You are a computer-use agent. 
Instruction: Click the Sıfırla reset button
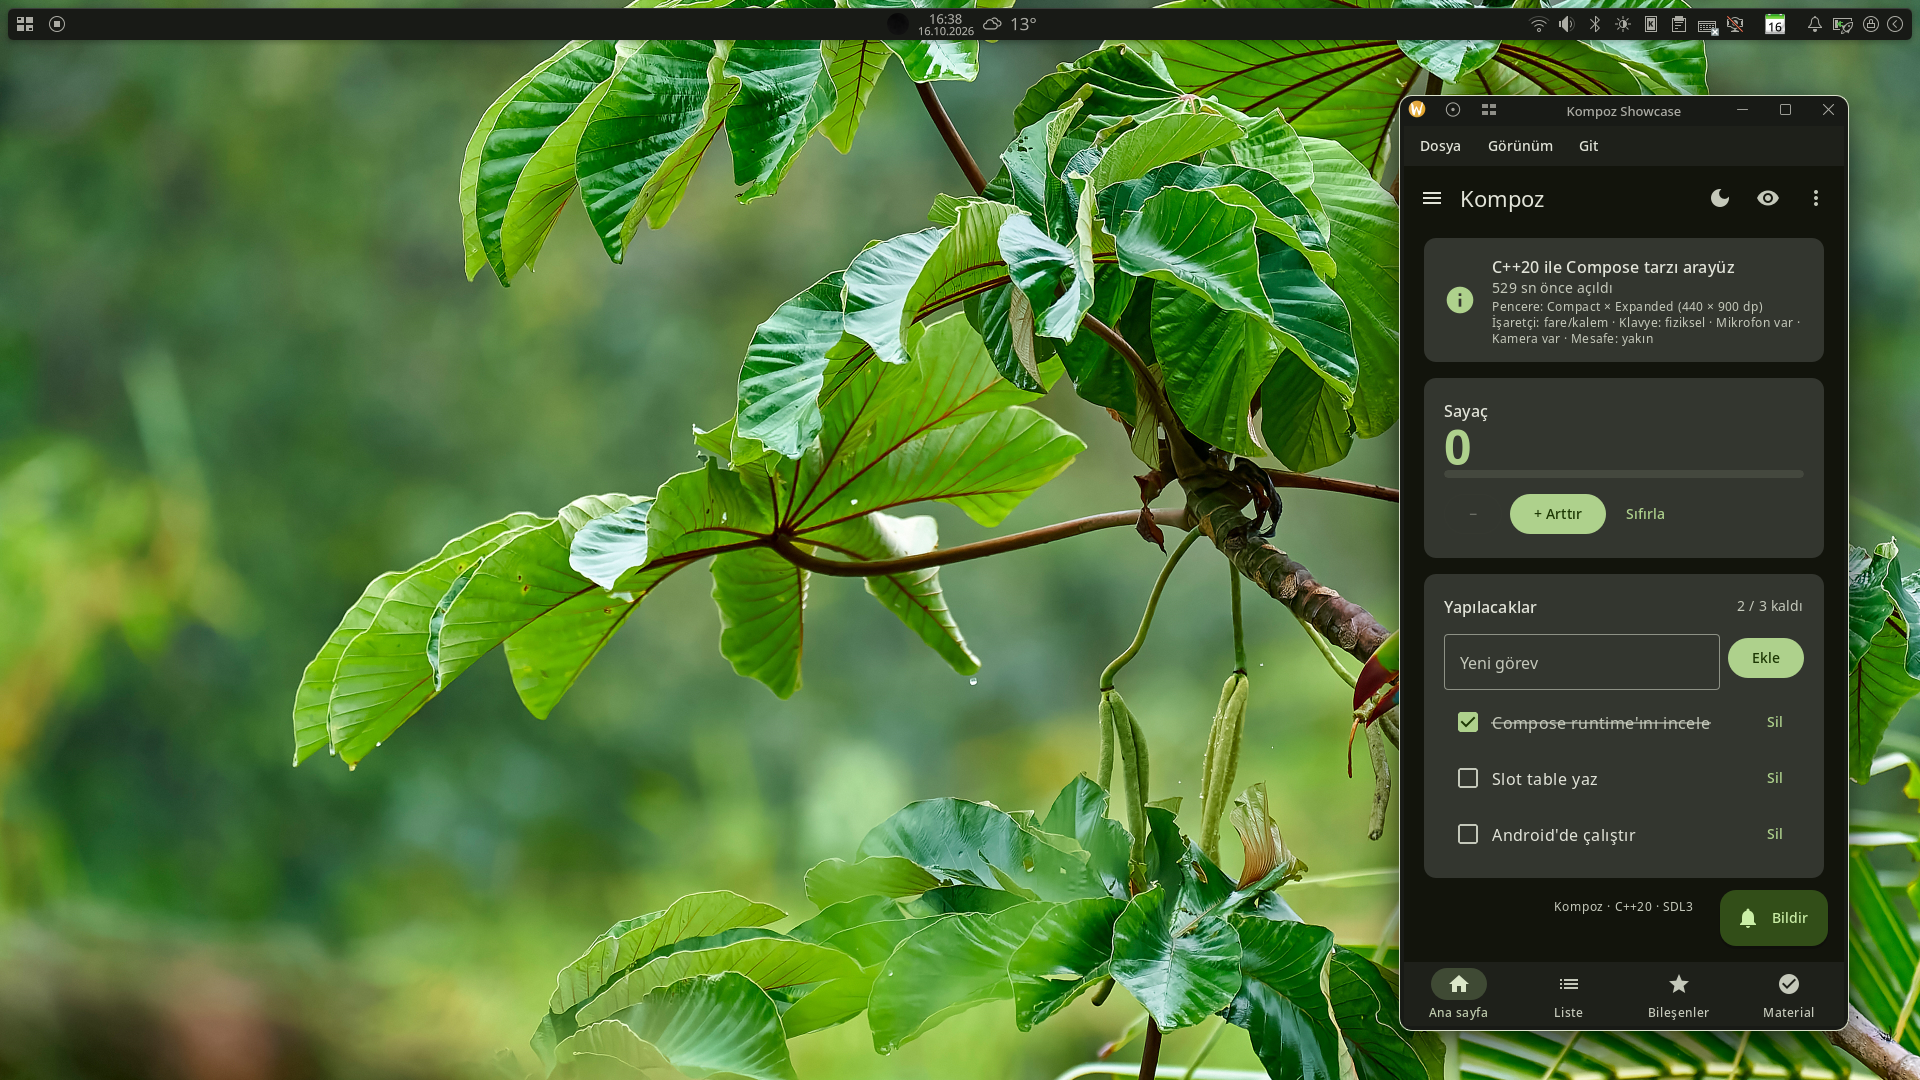tap(1645, 514)
